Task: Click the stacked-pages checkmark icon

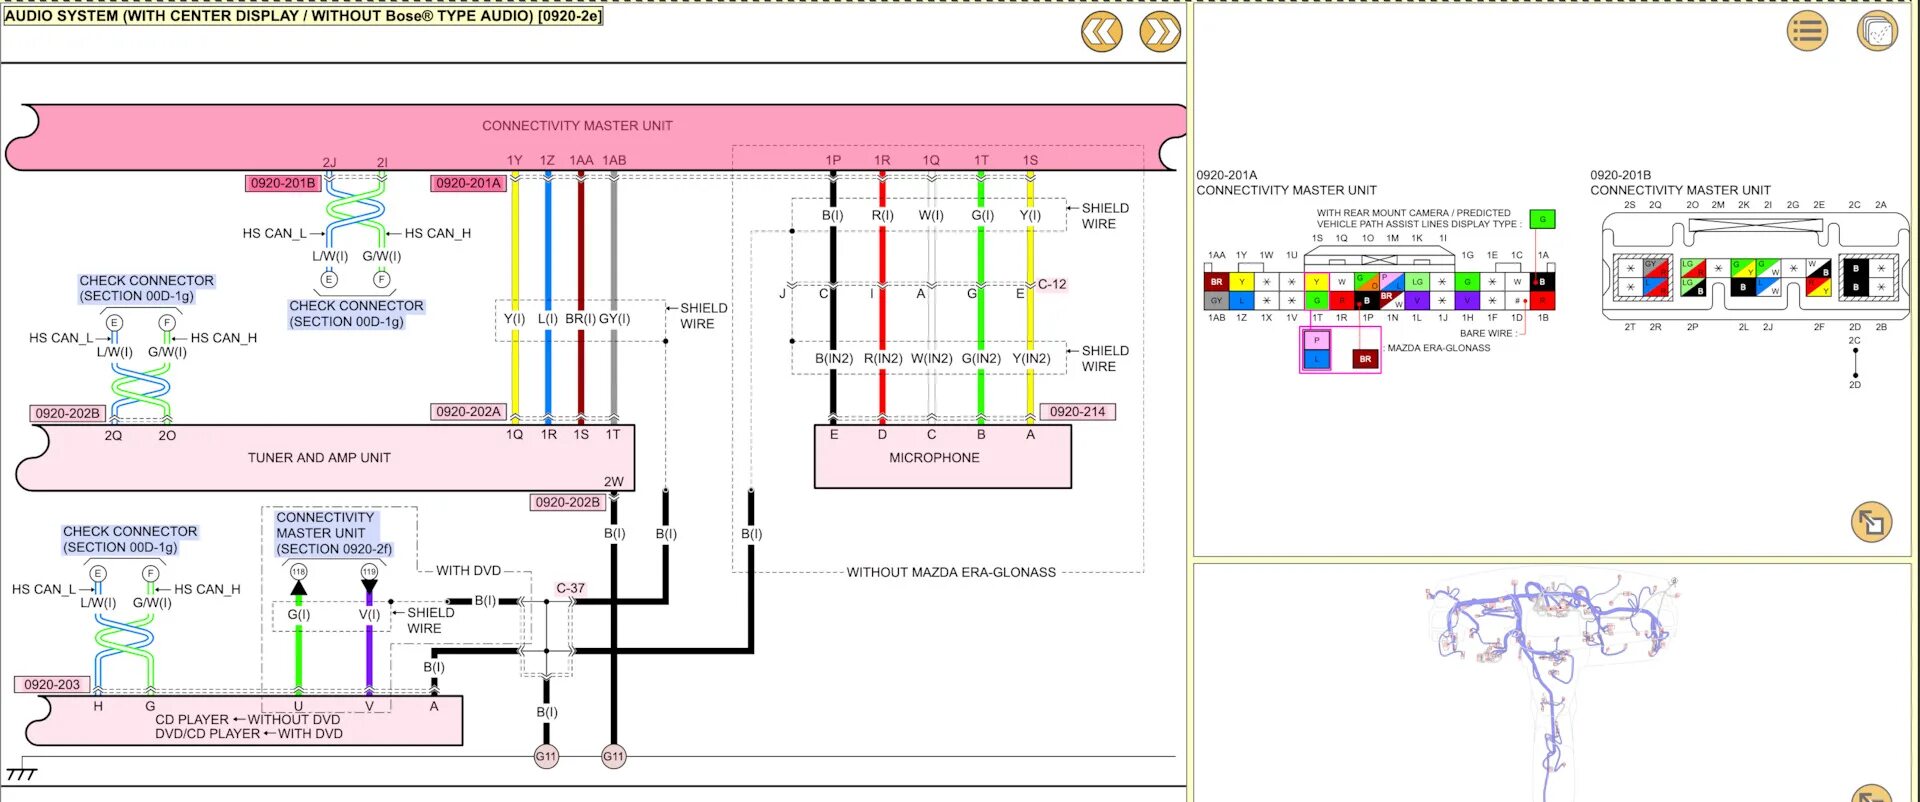Action: click(x=1876, y=31)
